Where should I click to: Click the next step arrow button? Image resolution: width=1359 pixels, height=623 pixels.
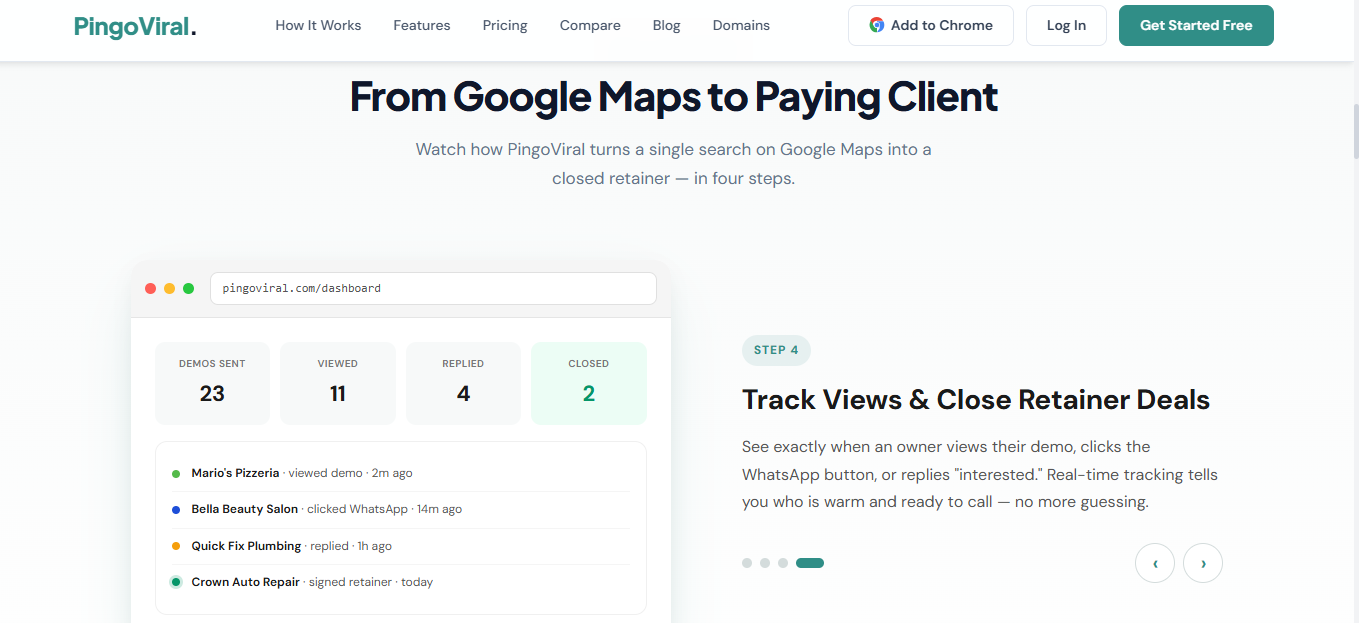[1203, 563]
